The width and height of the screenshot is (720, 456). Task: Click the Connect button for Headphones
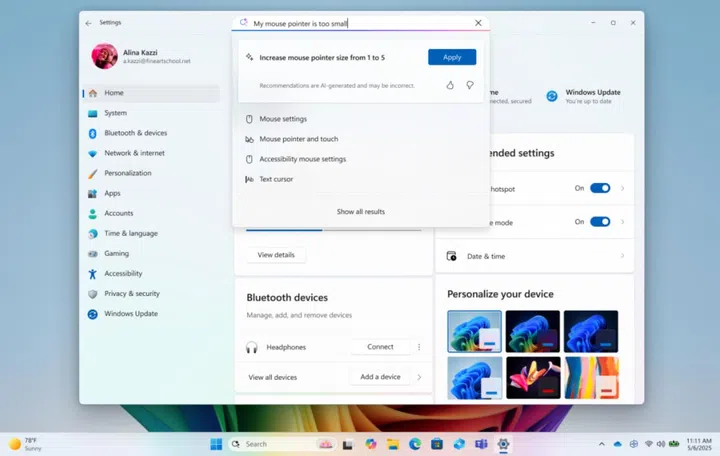(x=380, y=347)
